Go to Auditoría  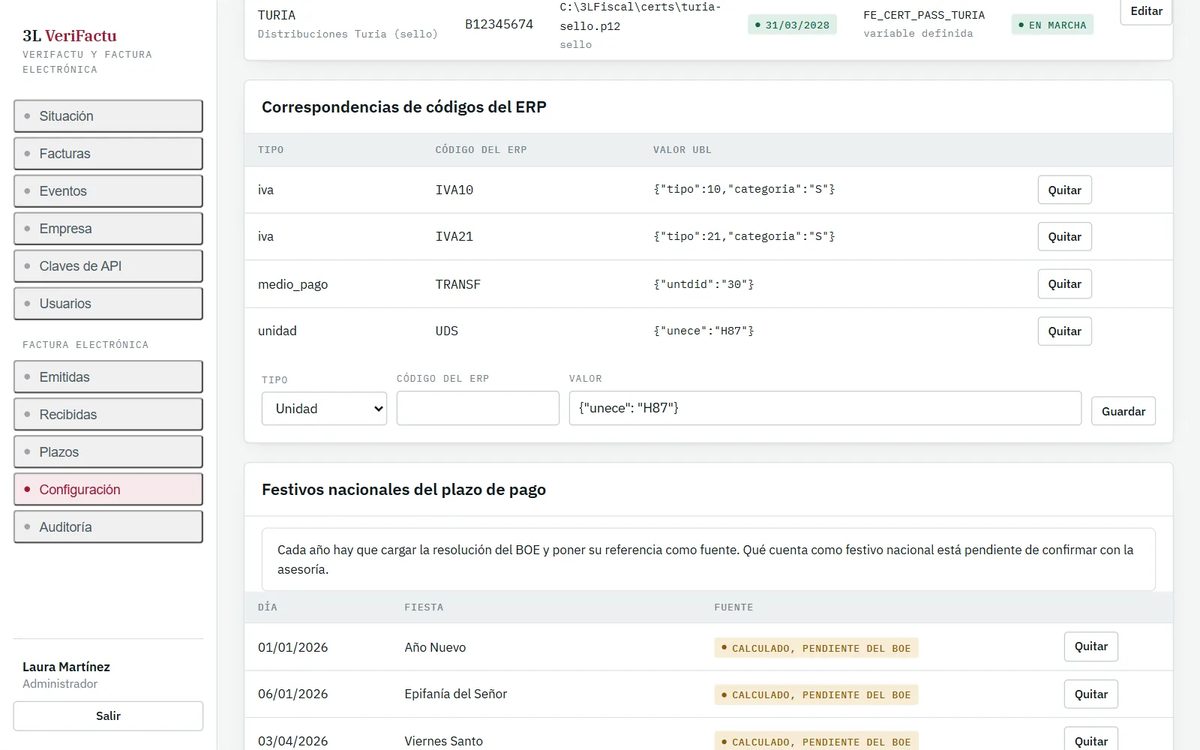(x=108, y=527)
